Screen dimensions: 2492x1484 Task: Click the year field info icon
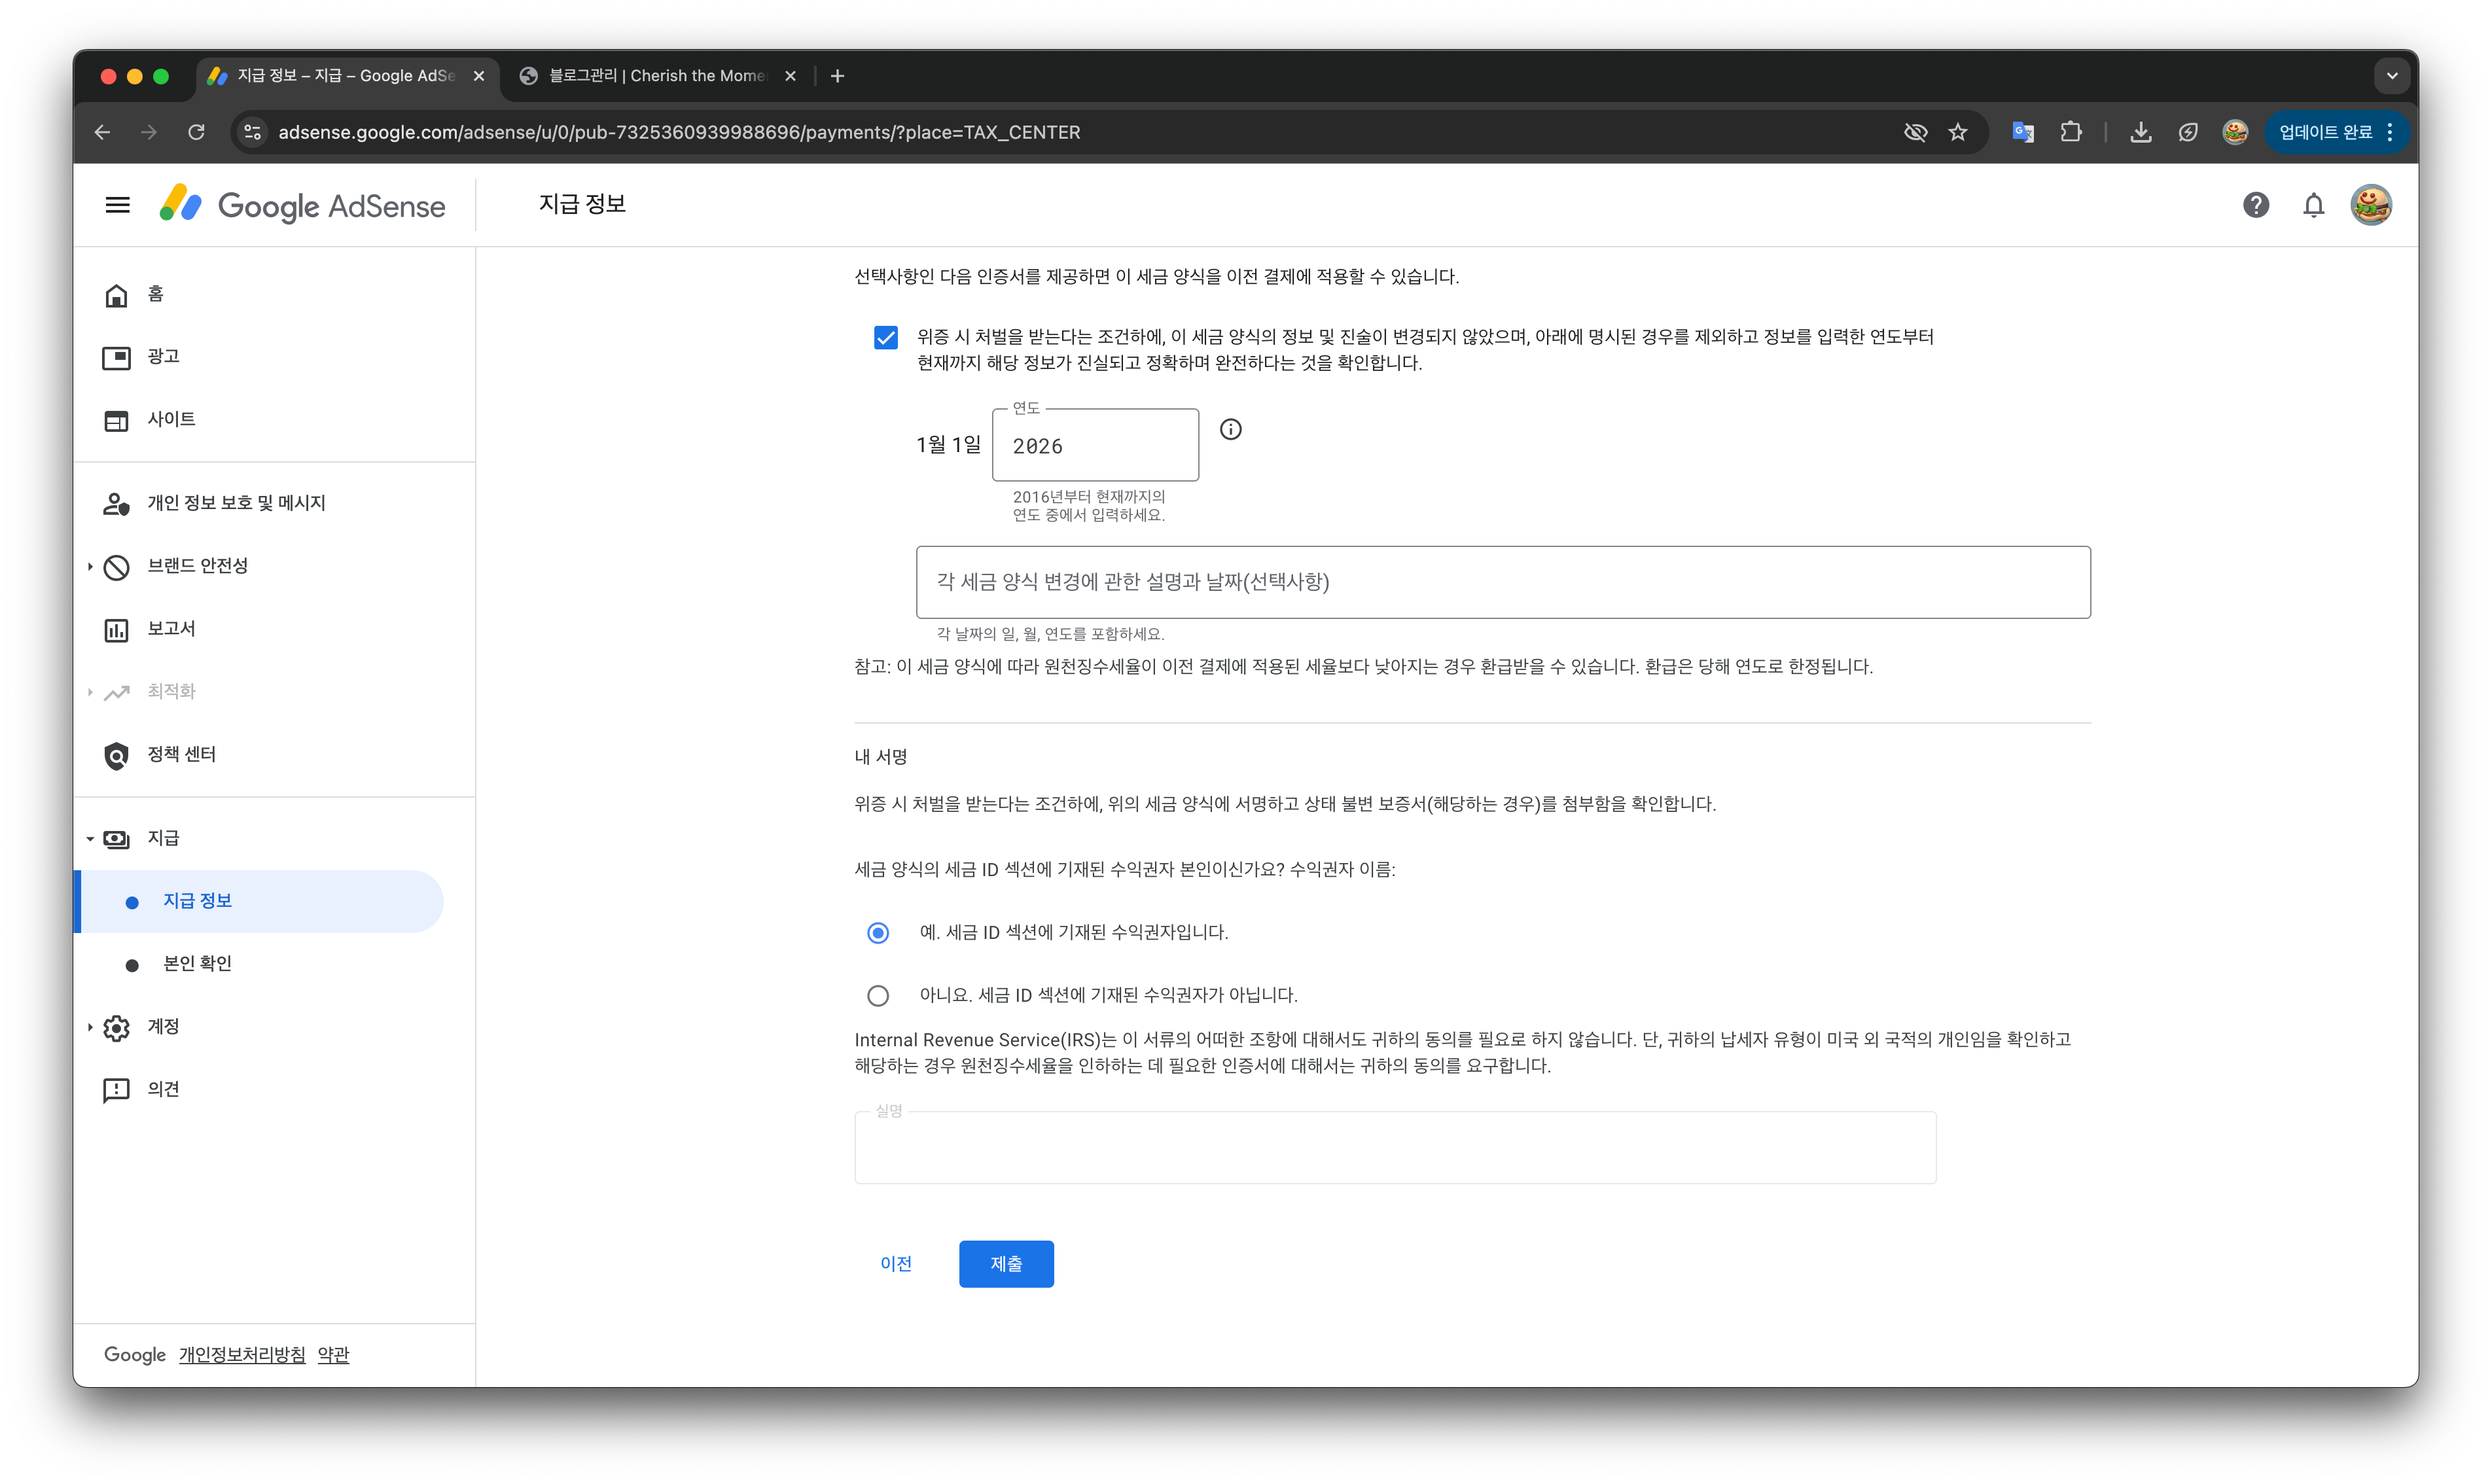click(x=1230, y=429)
